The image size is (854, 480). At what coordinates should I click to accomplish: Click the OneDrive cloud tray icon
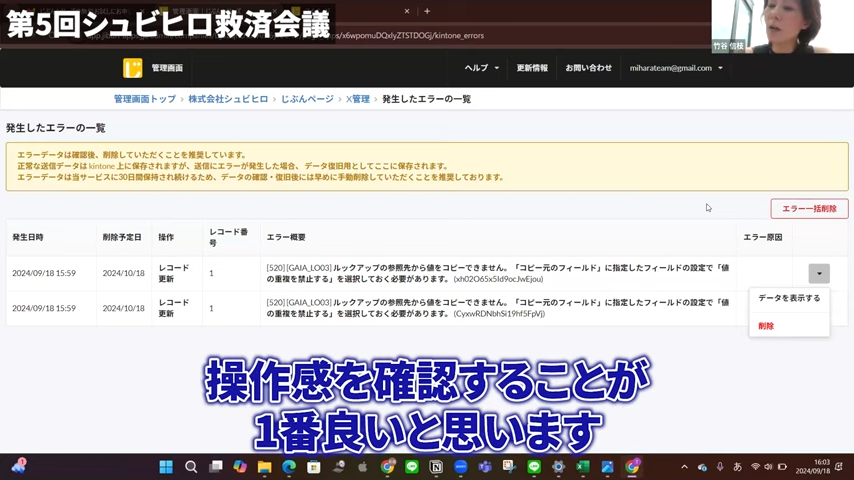coord(703,467)
